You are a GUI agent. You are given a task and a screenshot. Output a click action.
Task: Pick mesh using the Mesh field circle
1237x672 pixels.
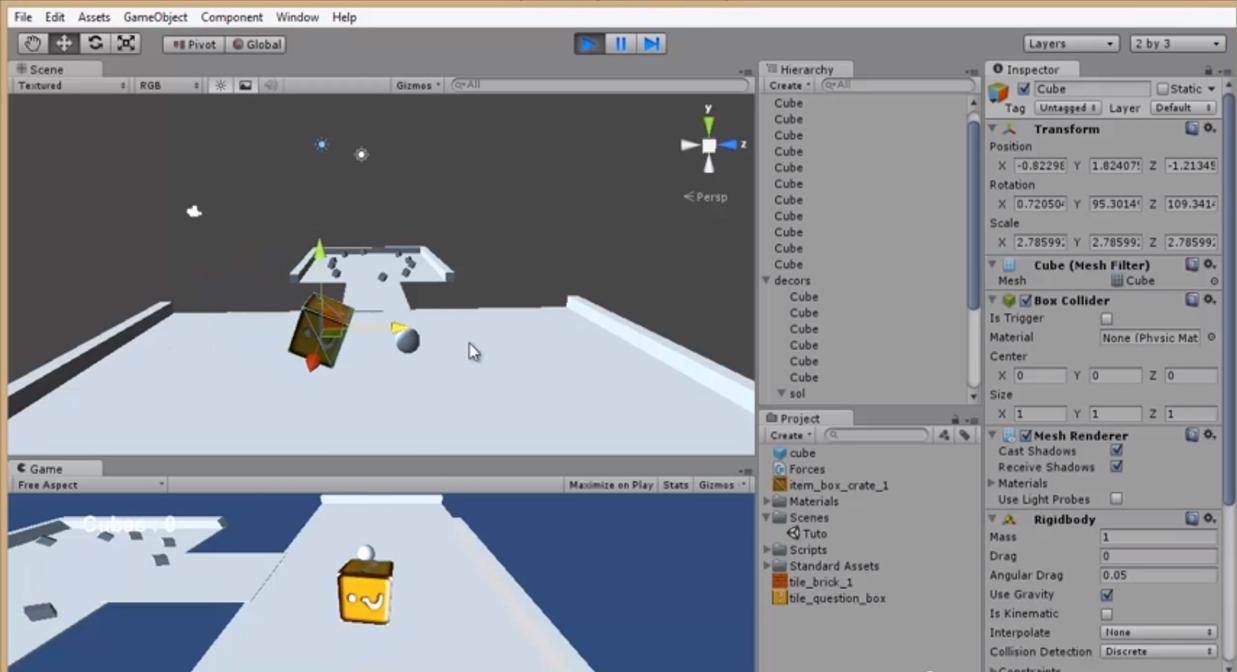point(1213,282)
